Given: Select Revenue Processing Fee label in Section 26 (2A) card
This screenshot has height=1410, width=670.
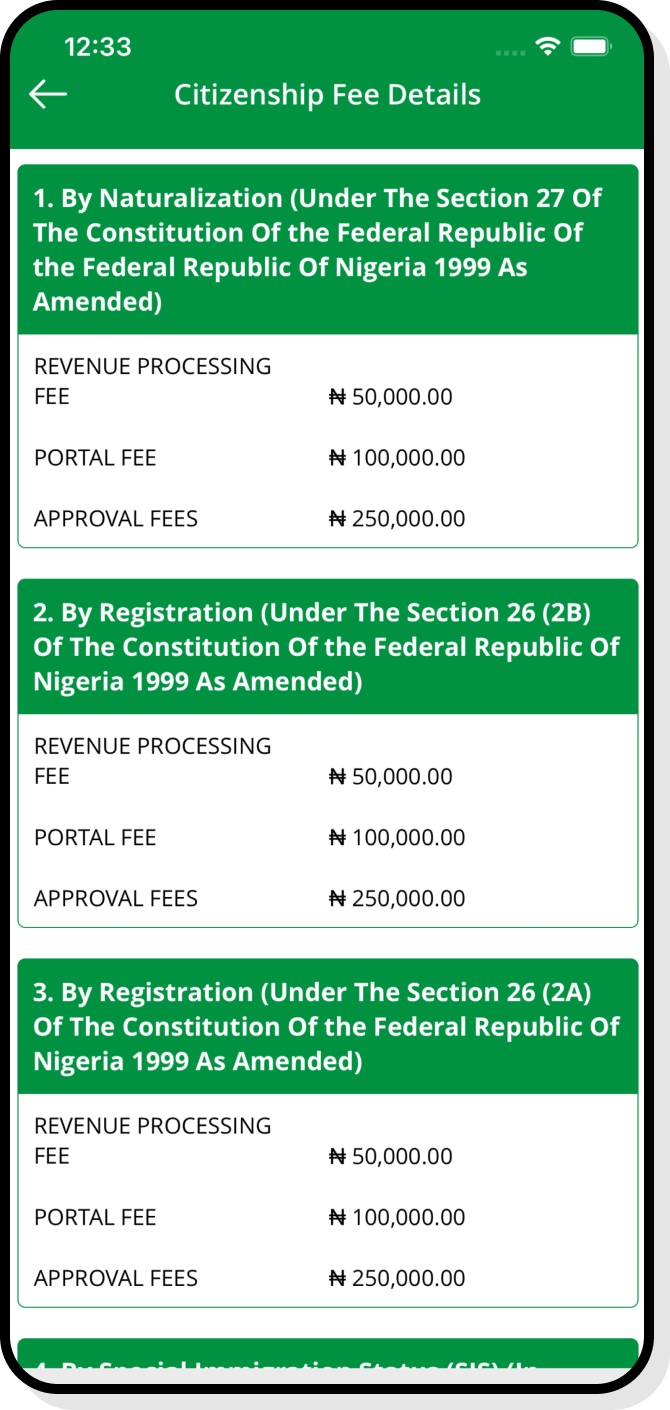Looking at the screenshot, I should pyautogui.click(x=152, y=1141).
